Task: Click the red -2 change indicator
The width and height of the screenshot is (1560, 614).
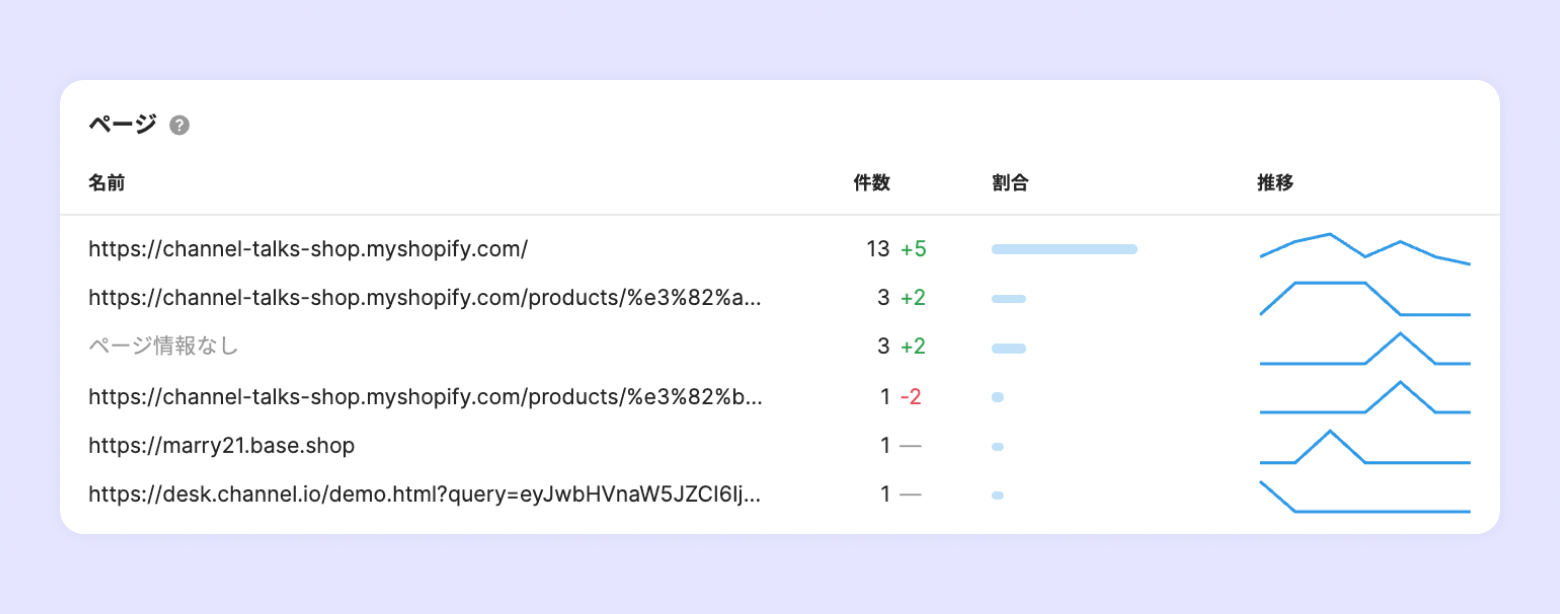Action: (910, 397)
